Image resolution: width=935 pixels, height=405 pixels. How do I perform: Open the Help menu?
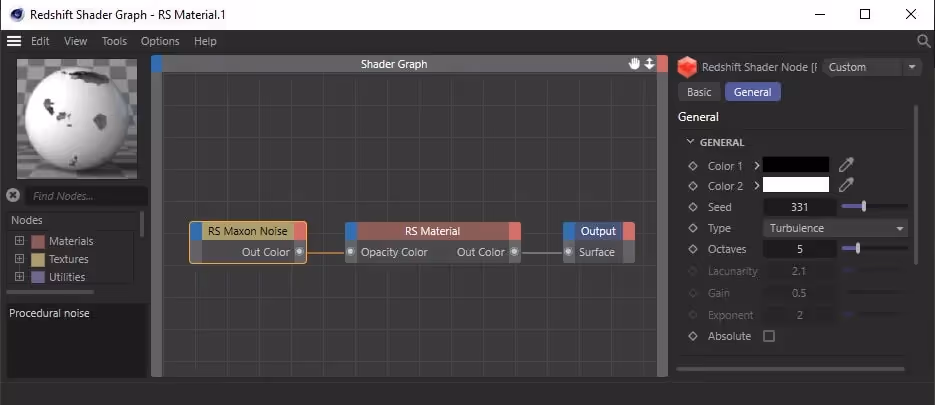205,41
